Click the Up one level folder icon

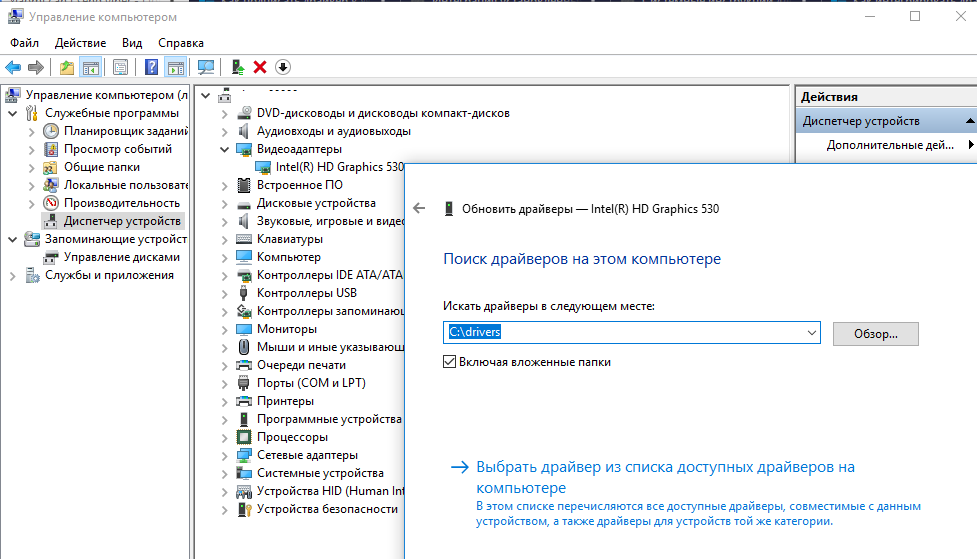[66, 67]
